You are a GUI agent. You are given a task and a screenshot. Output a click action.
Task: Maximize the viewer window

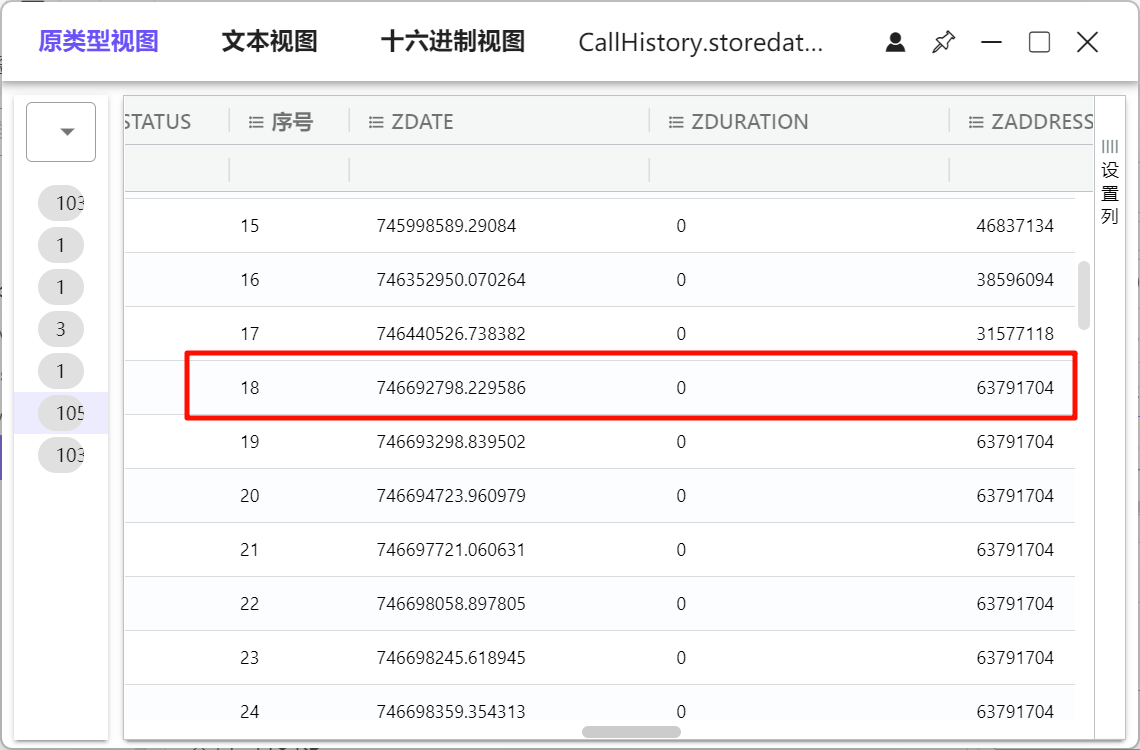pos(1039,42)
